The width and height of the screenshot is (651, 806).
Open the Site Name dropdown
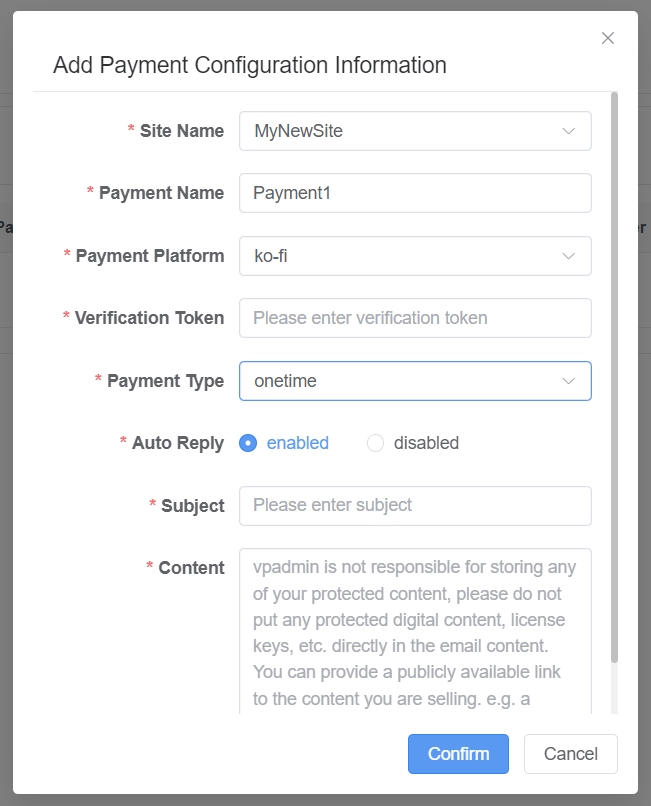click(x=415, y=130)
